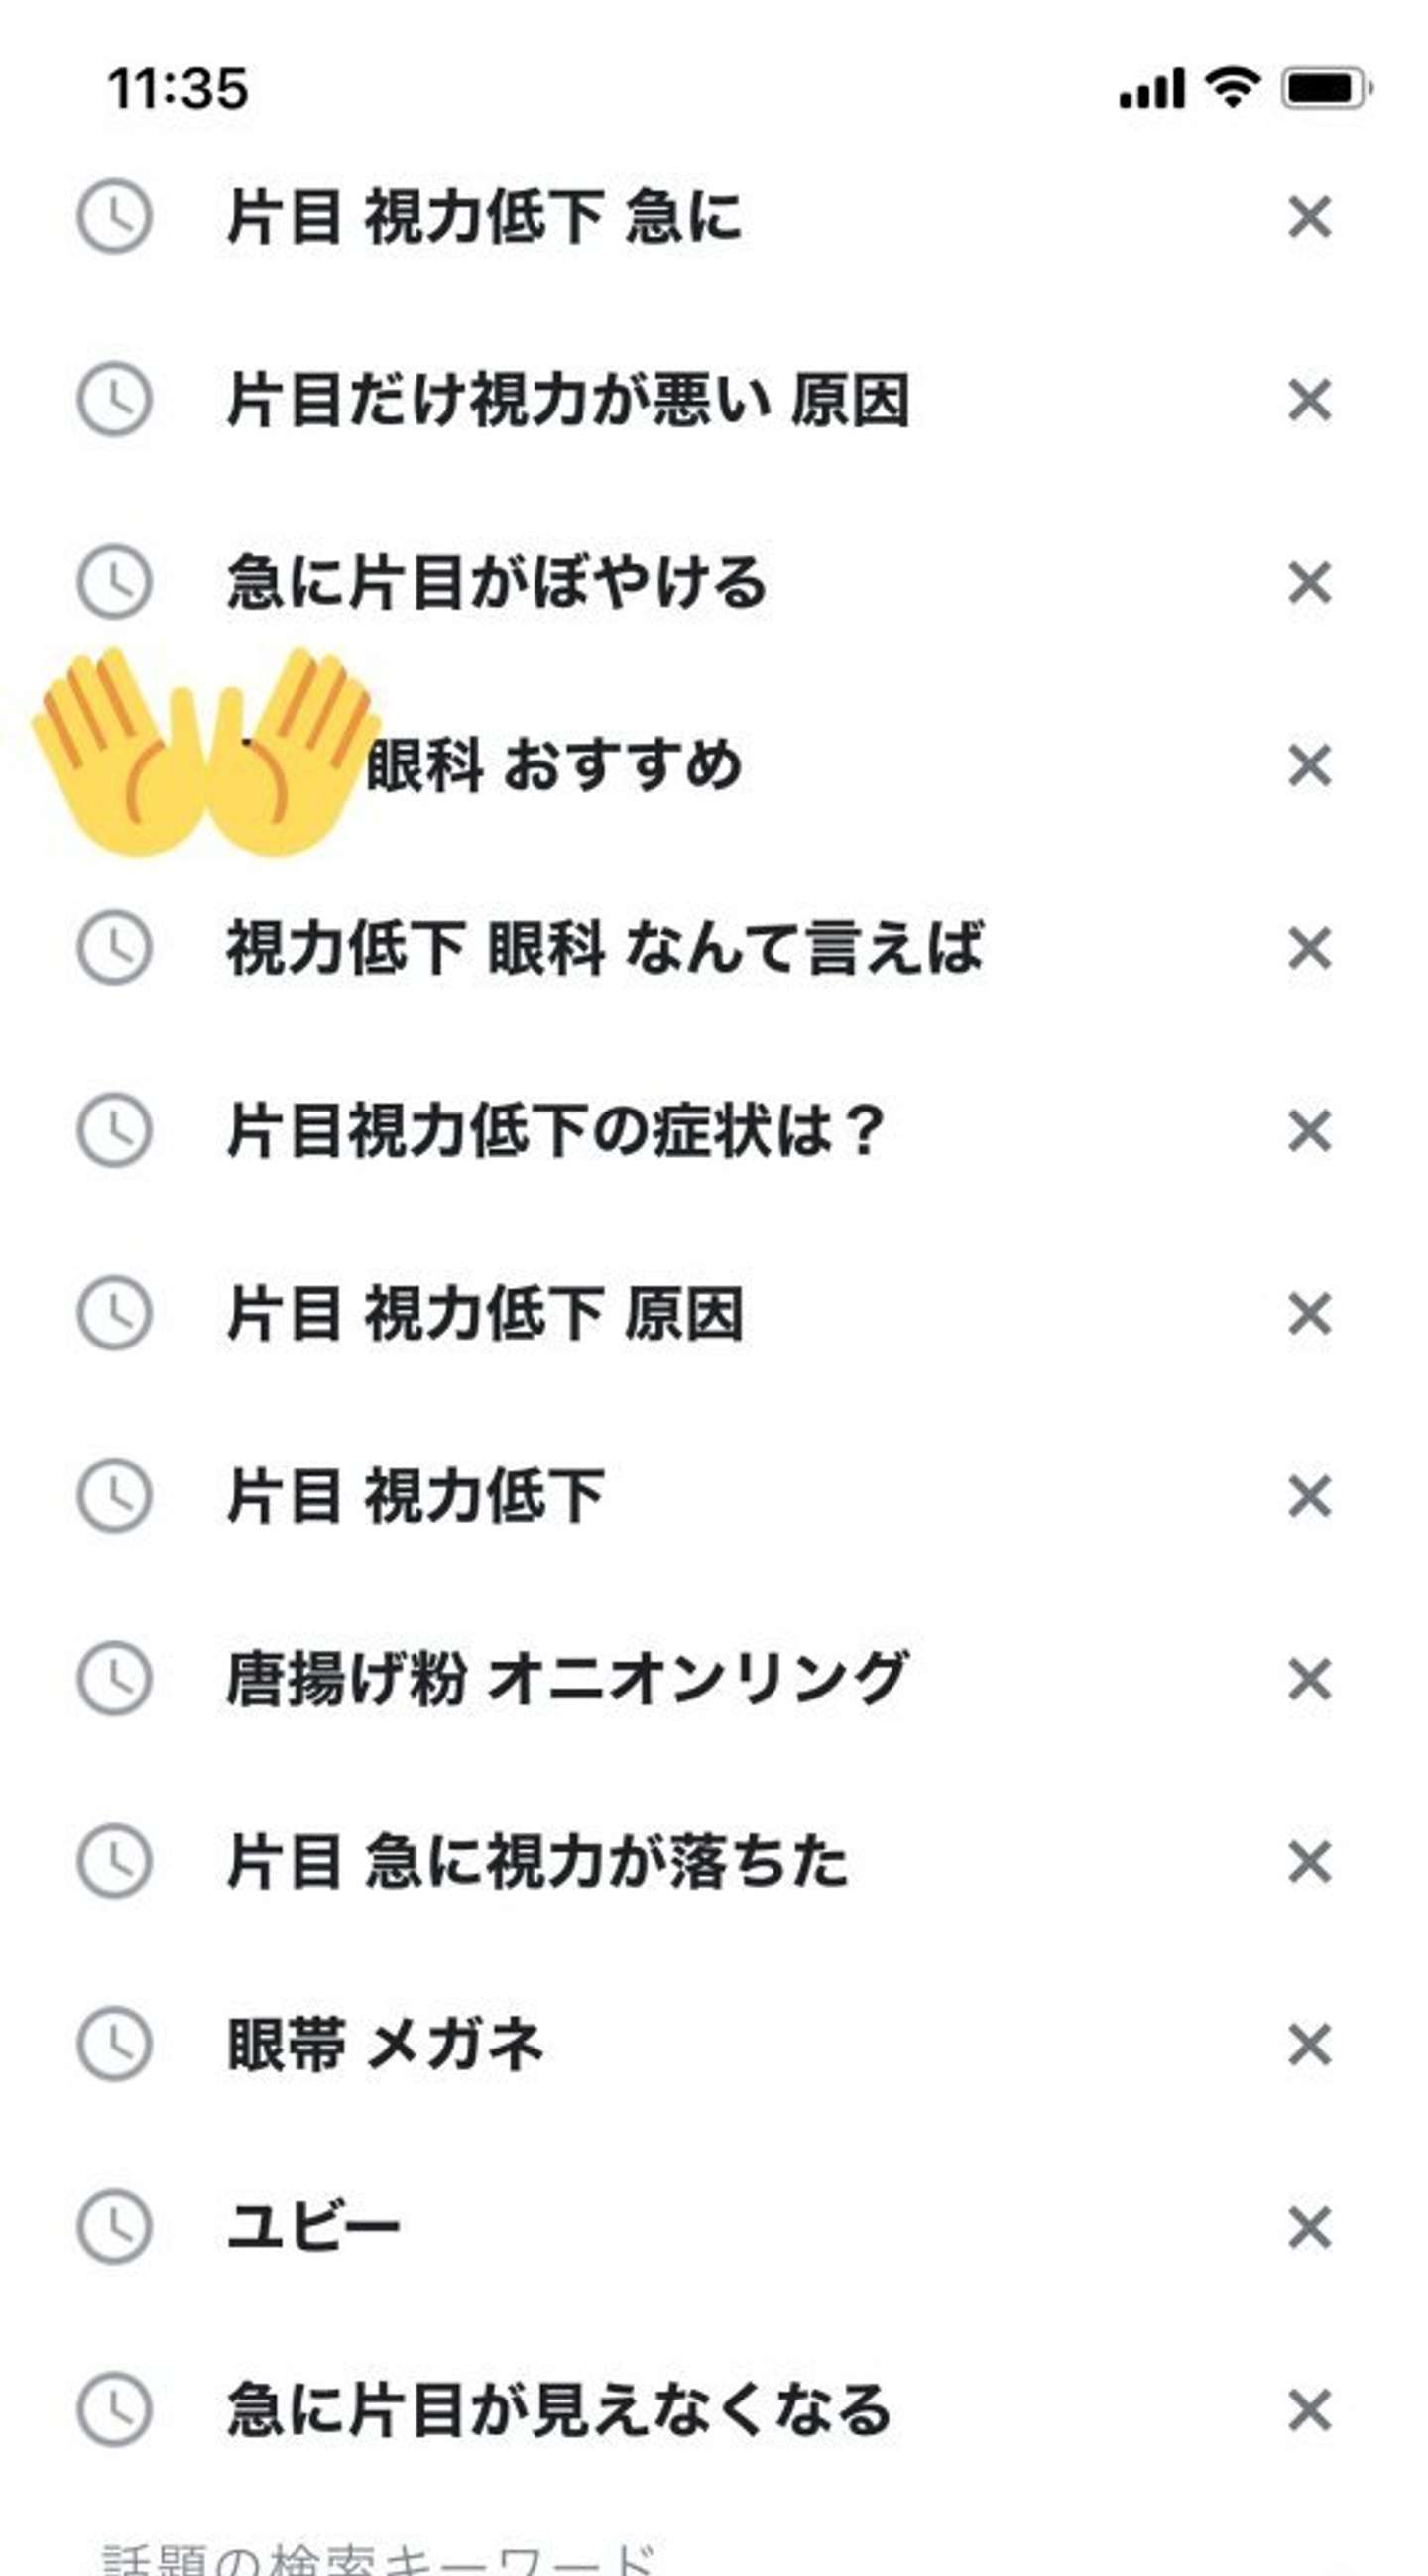
Task: Tap the clock icon beside '眼帯 メガネ'
Action: (115, 2045)
